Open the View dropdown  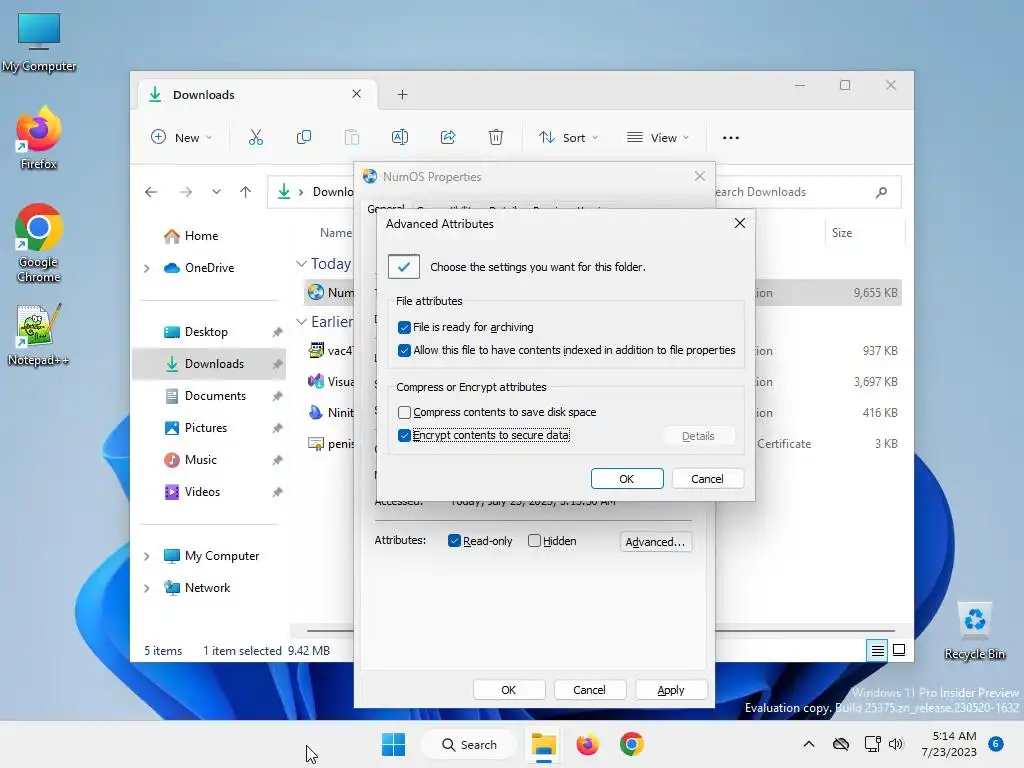pos(658,137)
